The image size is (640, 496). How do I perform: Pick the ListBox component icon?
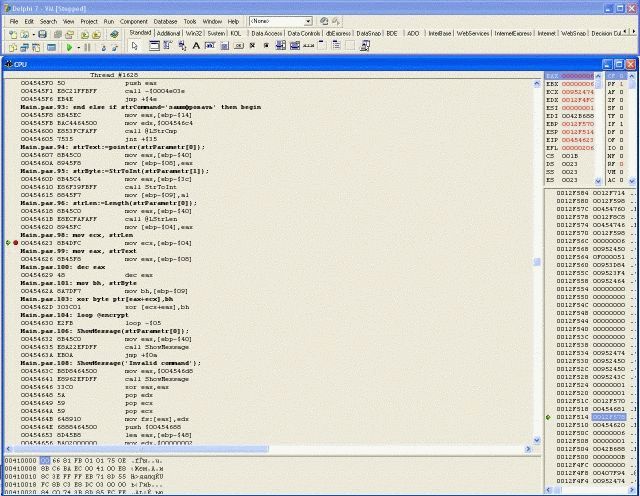(x=280, y=46)
